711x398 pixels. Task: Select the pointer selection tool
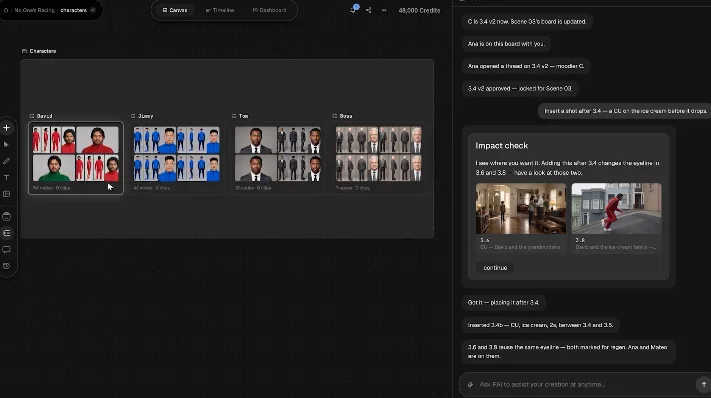(x=6, y=145)
